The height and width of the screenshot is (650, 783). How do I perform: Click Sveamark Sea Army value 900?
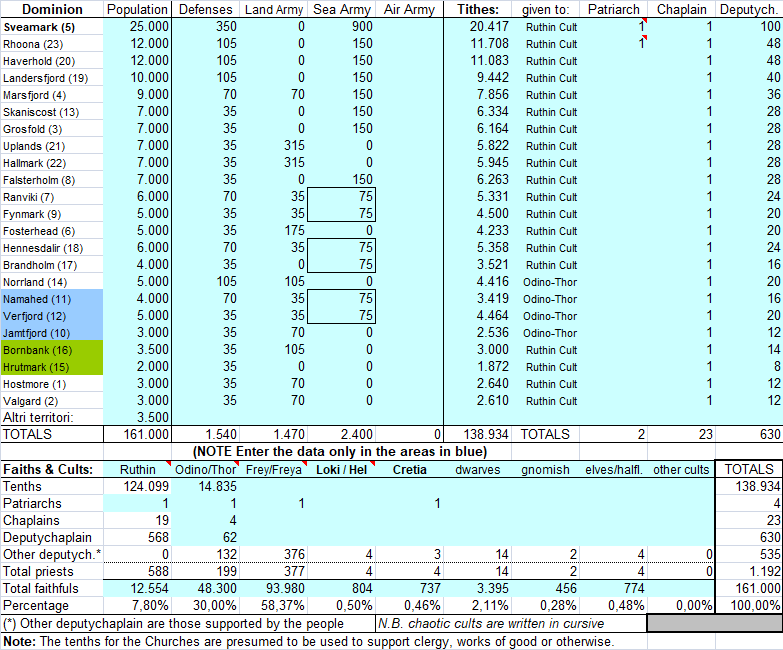[341, 27]
